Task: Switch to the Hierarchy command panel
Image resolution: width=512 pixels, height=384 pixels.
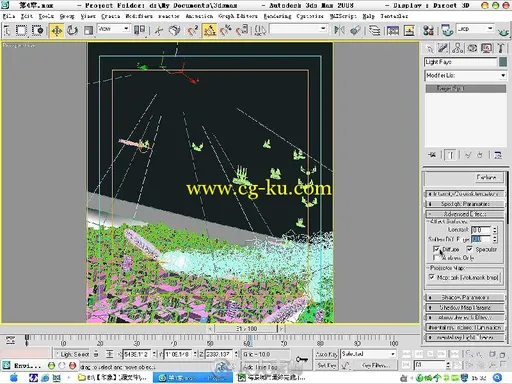Action: click(458, 49)
